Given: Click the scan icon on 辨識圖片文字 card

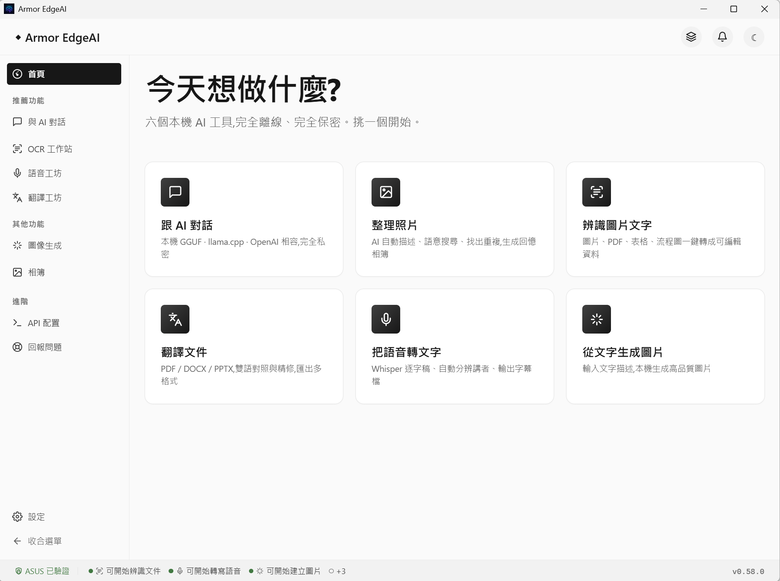Looking at the screenshot, I should [x=596, y=192].
